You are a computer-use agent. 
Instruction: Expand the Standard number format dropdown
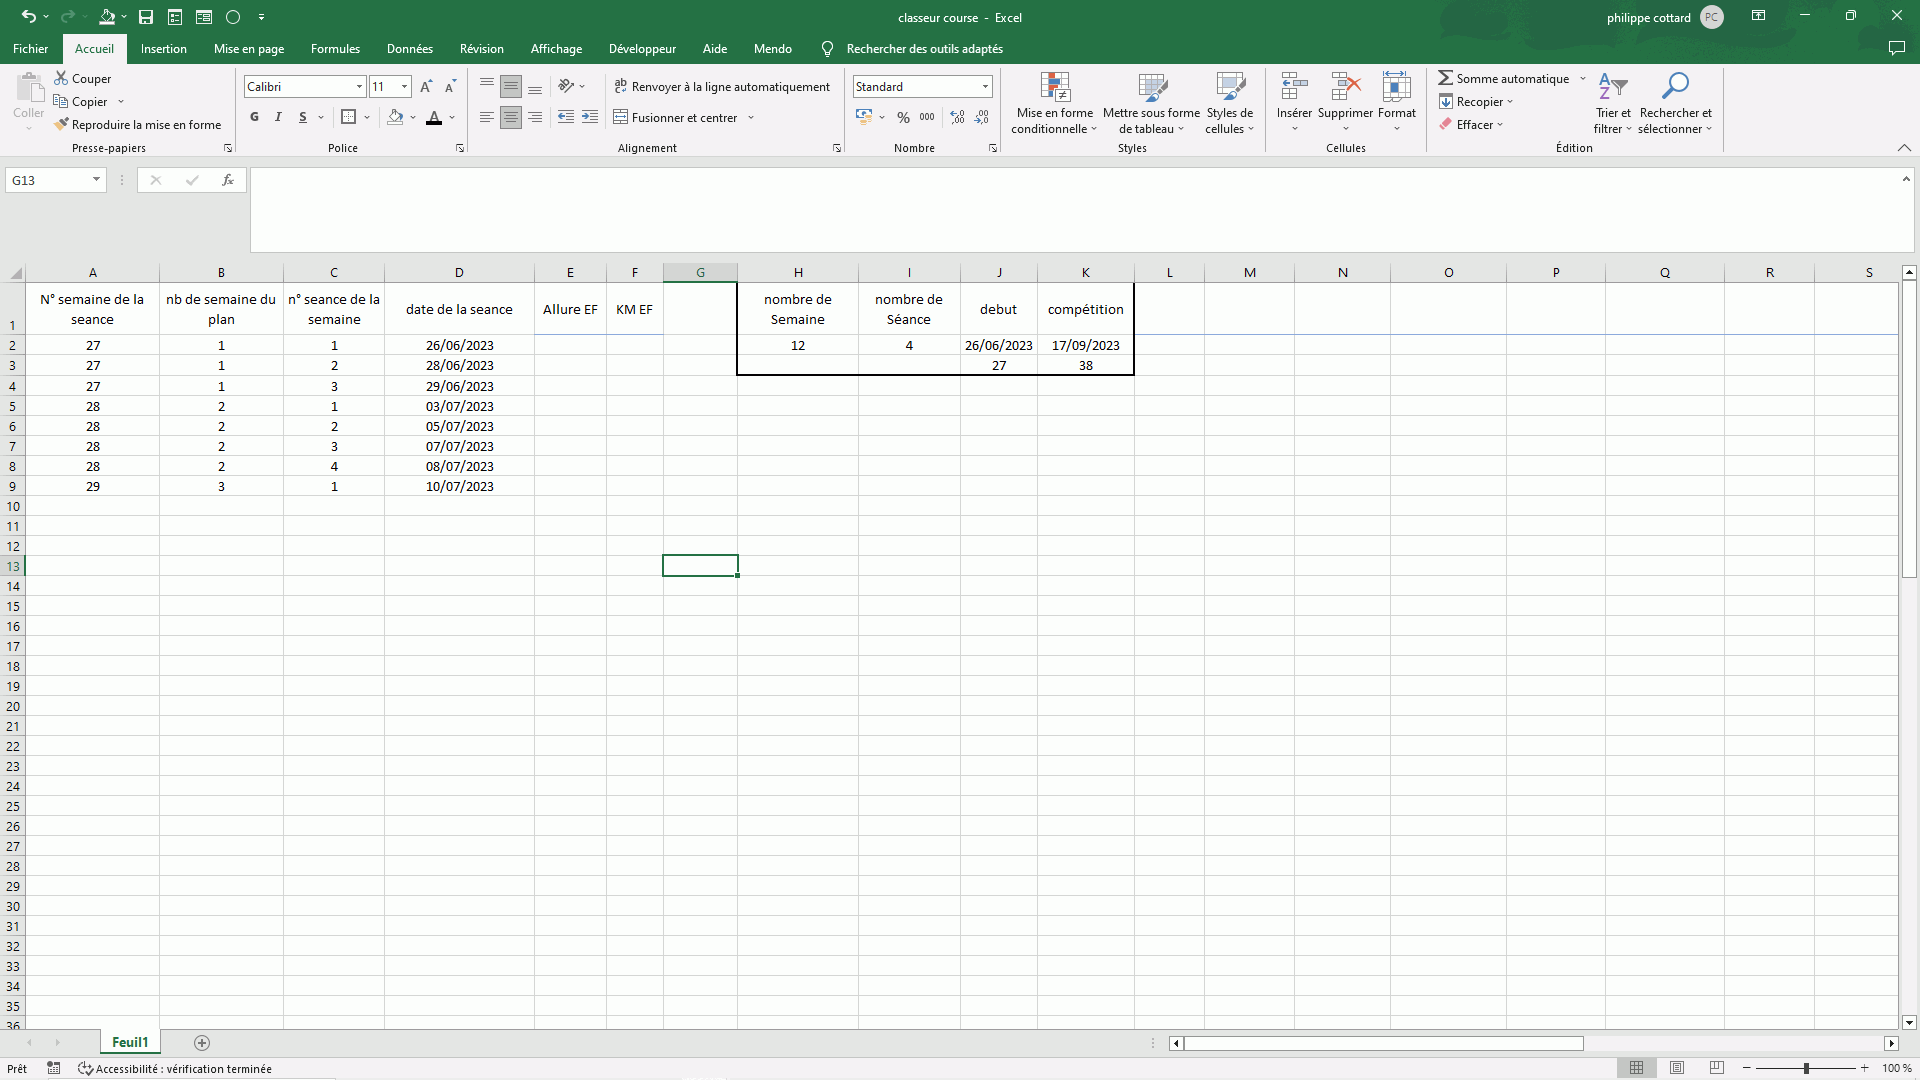tap(985, 87)
